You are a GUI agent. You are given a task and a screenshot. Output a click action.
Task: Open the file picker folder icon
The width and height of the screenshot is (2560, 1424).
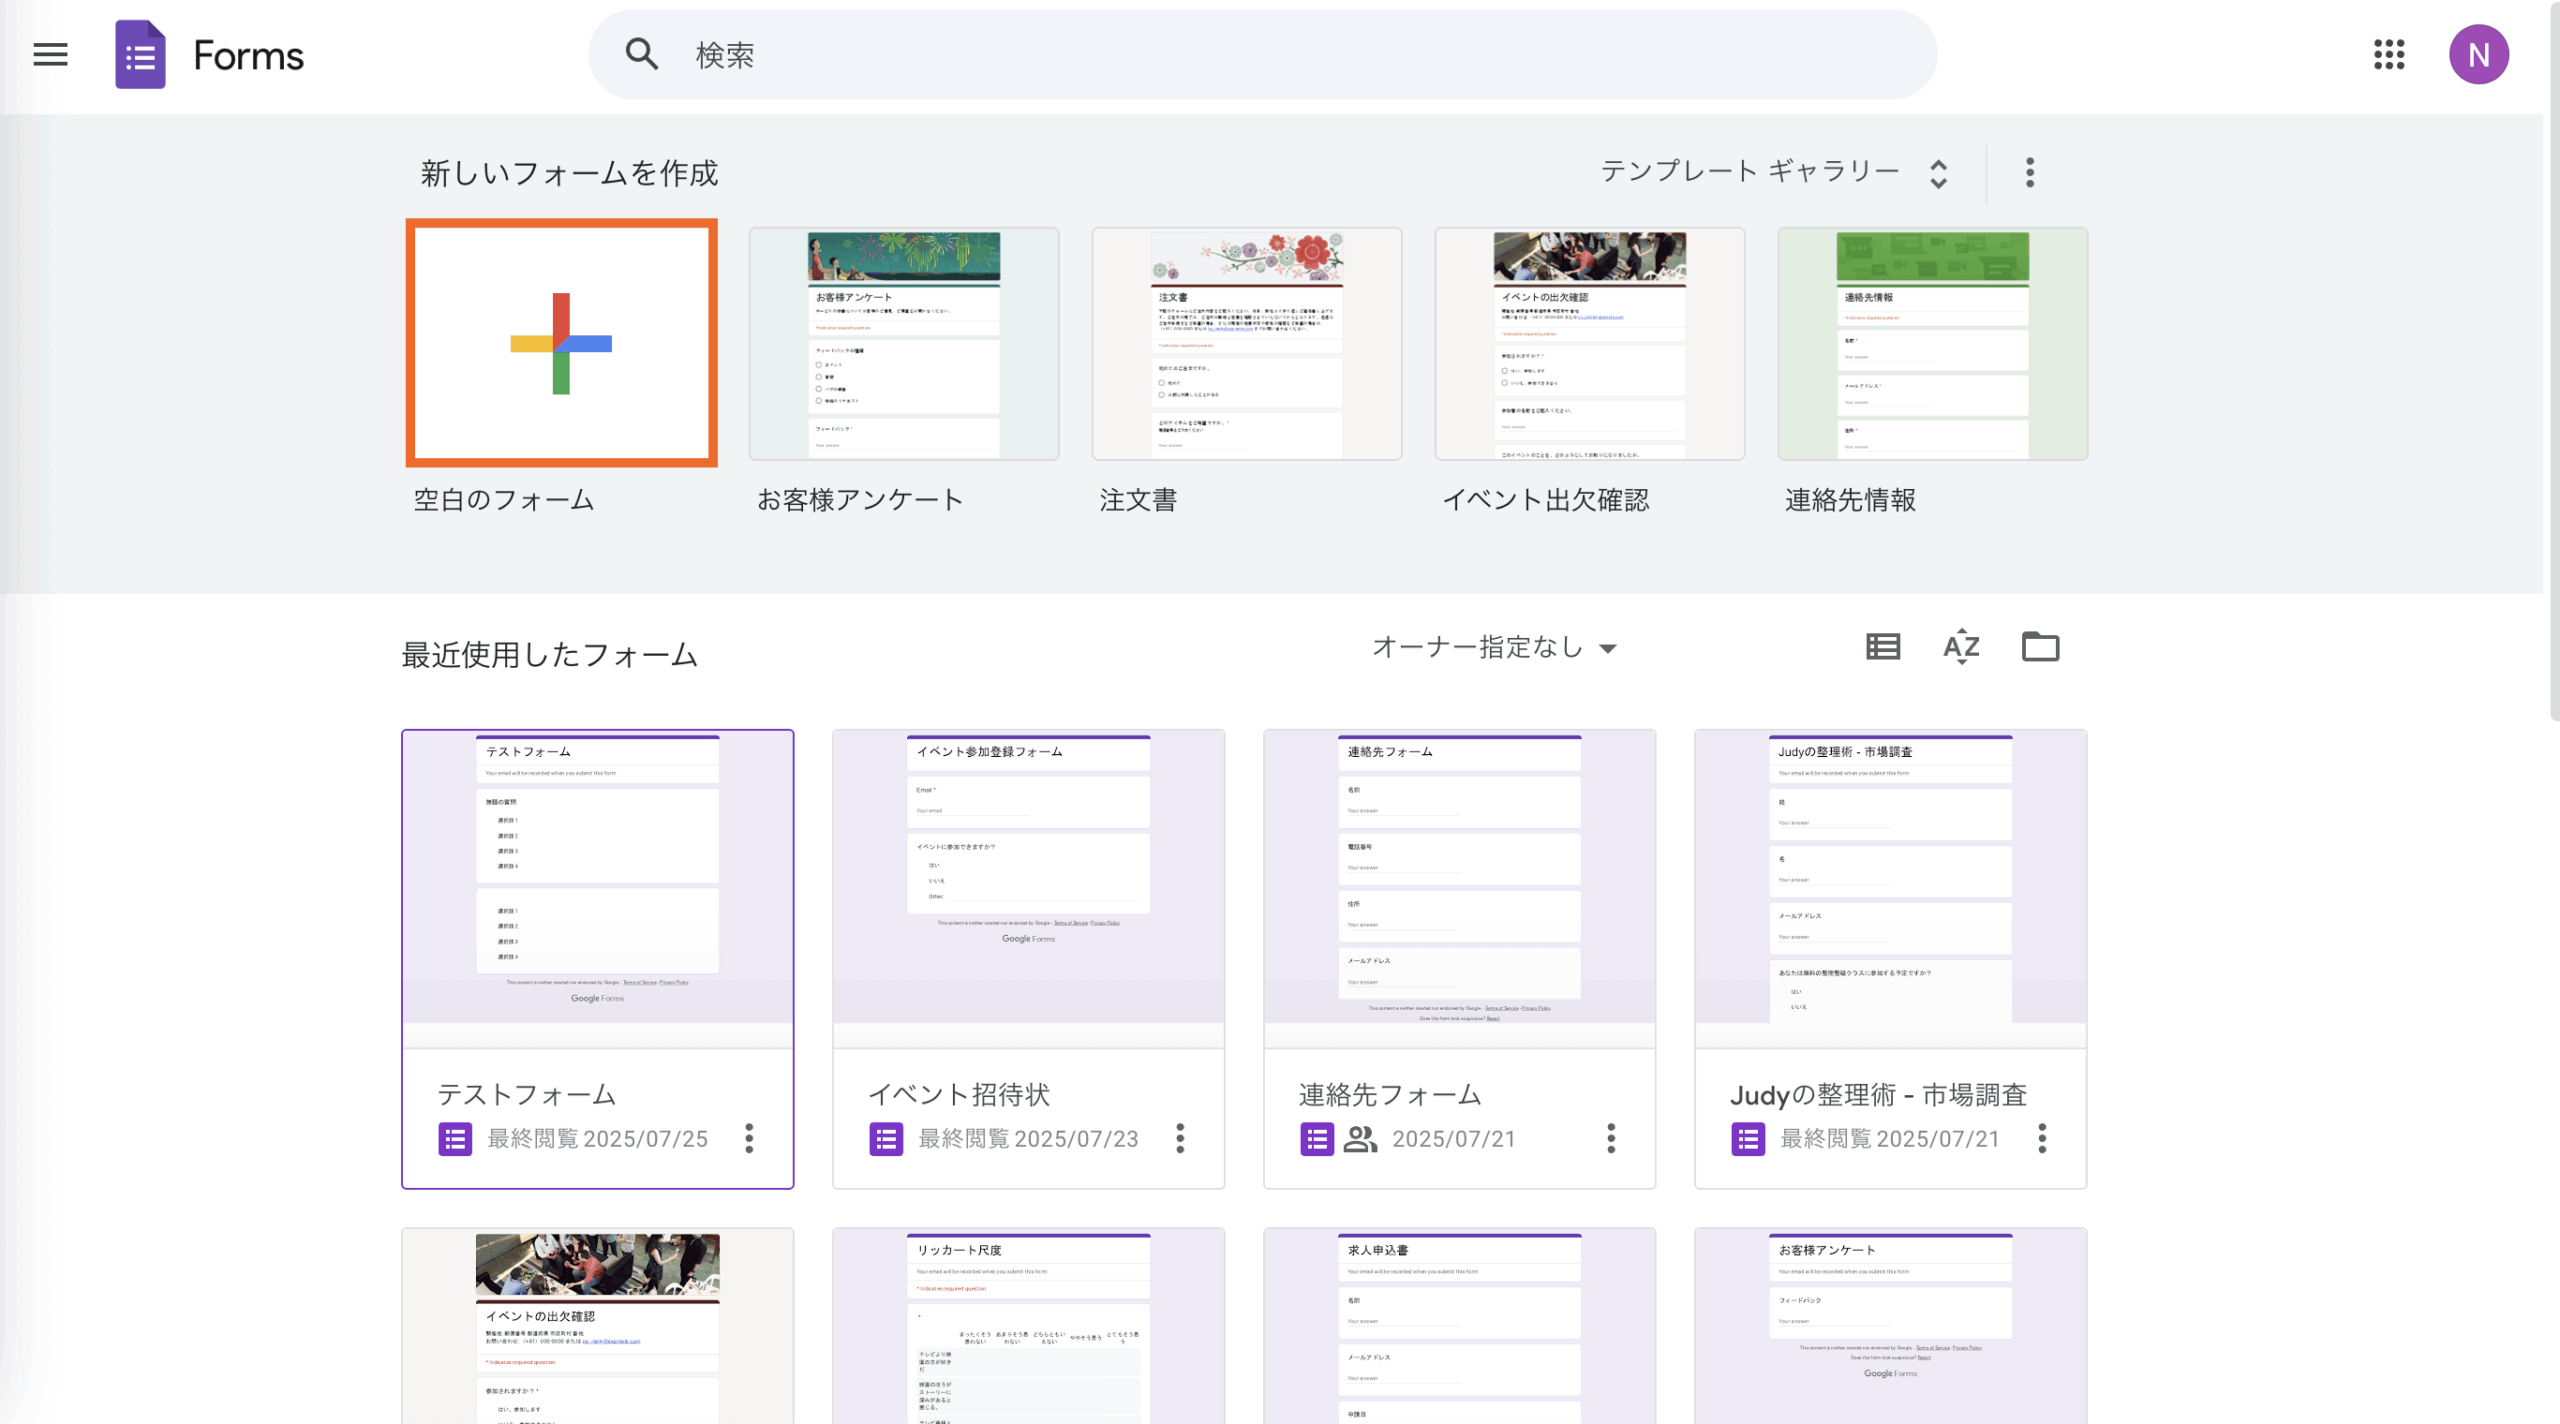2040,647
